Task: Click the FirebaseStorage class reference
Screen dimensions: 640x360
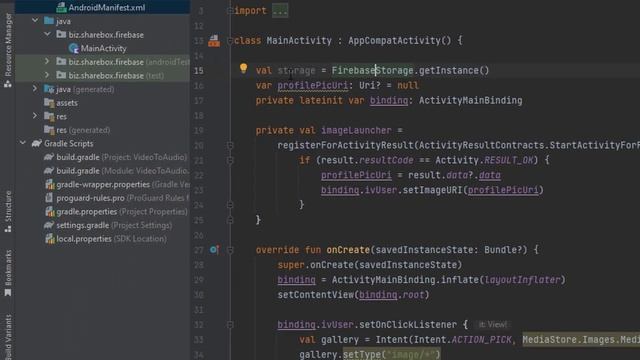Action: 372,70
